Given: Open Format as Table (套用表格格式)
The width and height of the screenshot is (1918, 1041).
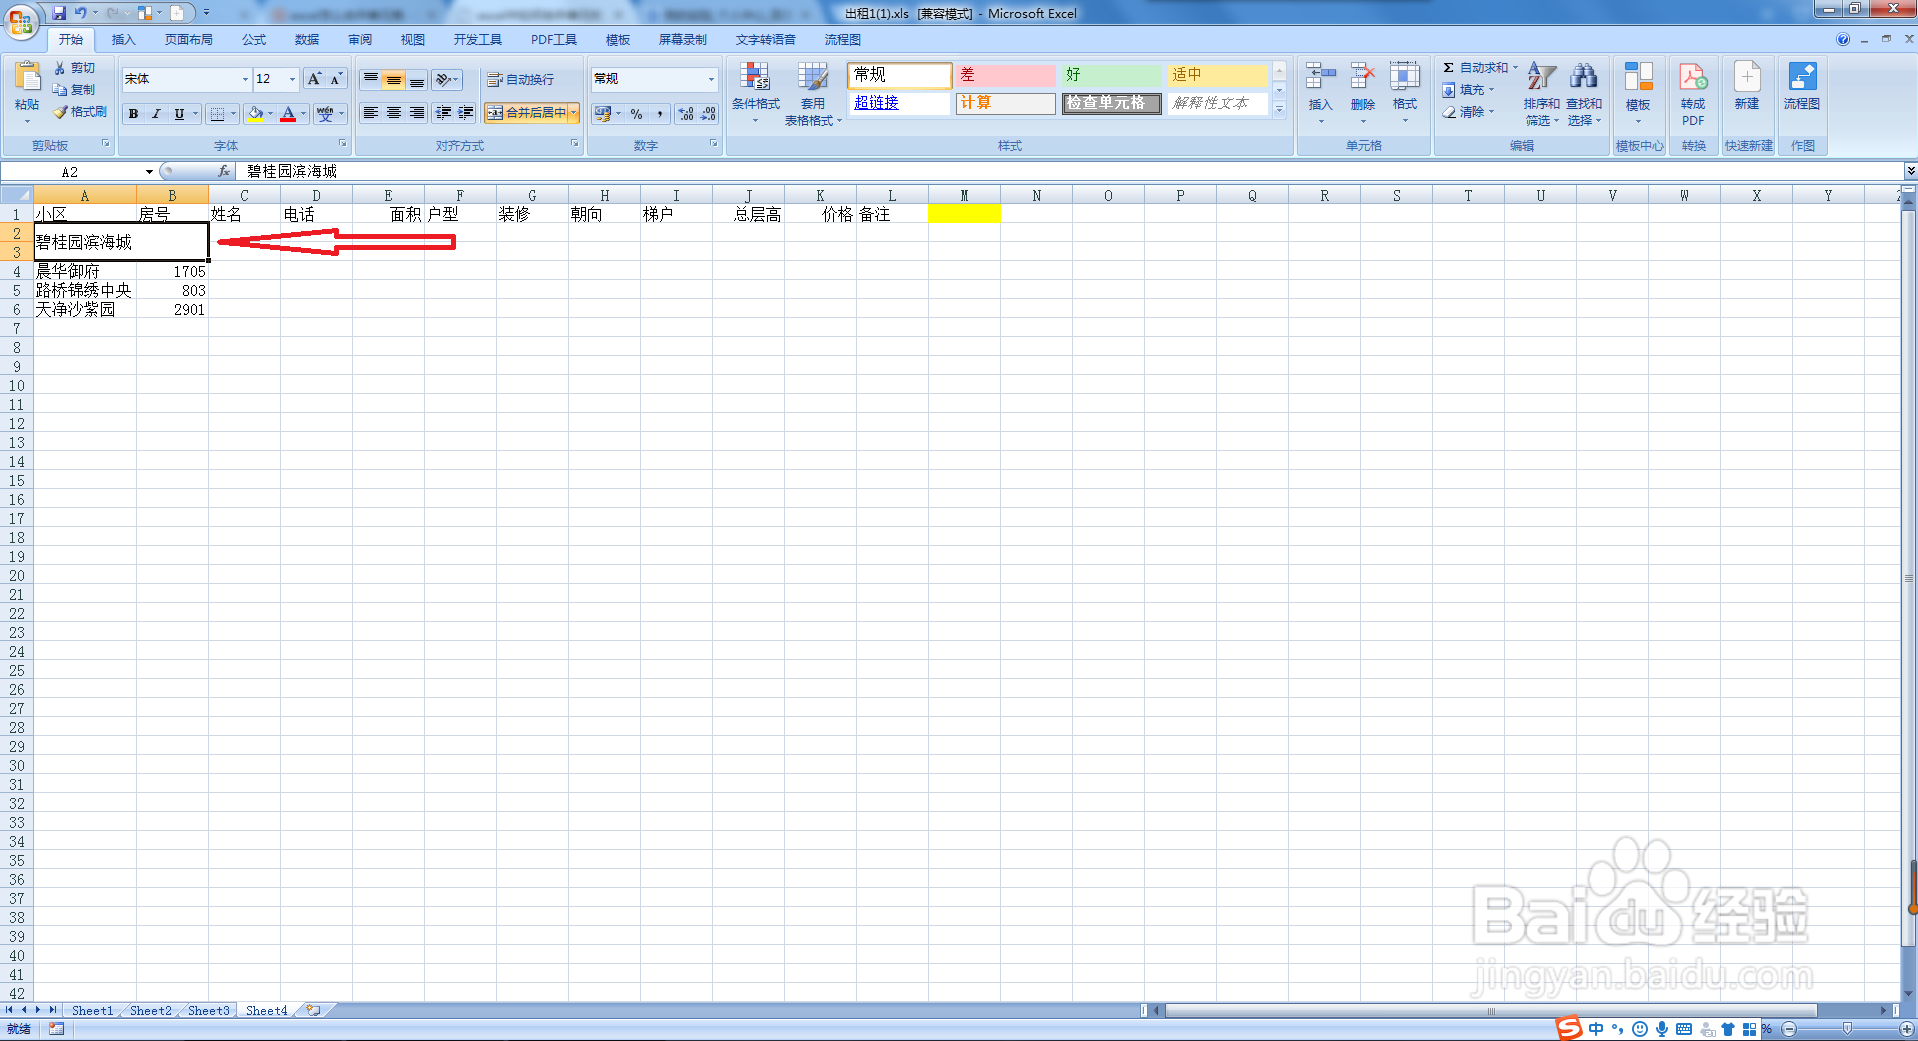Looking at the screenshot, I should click(813, 93).
